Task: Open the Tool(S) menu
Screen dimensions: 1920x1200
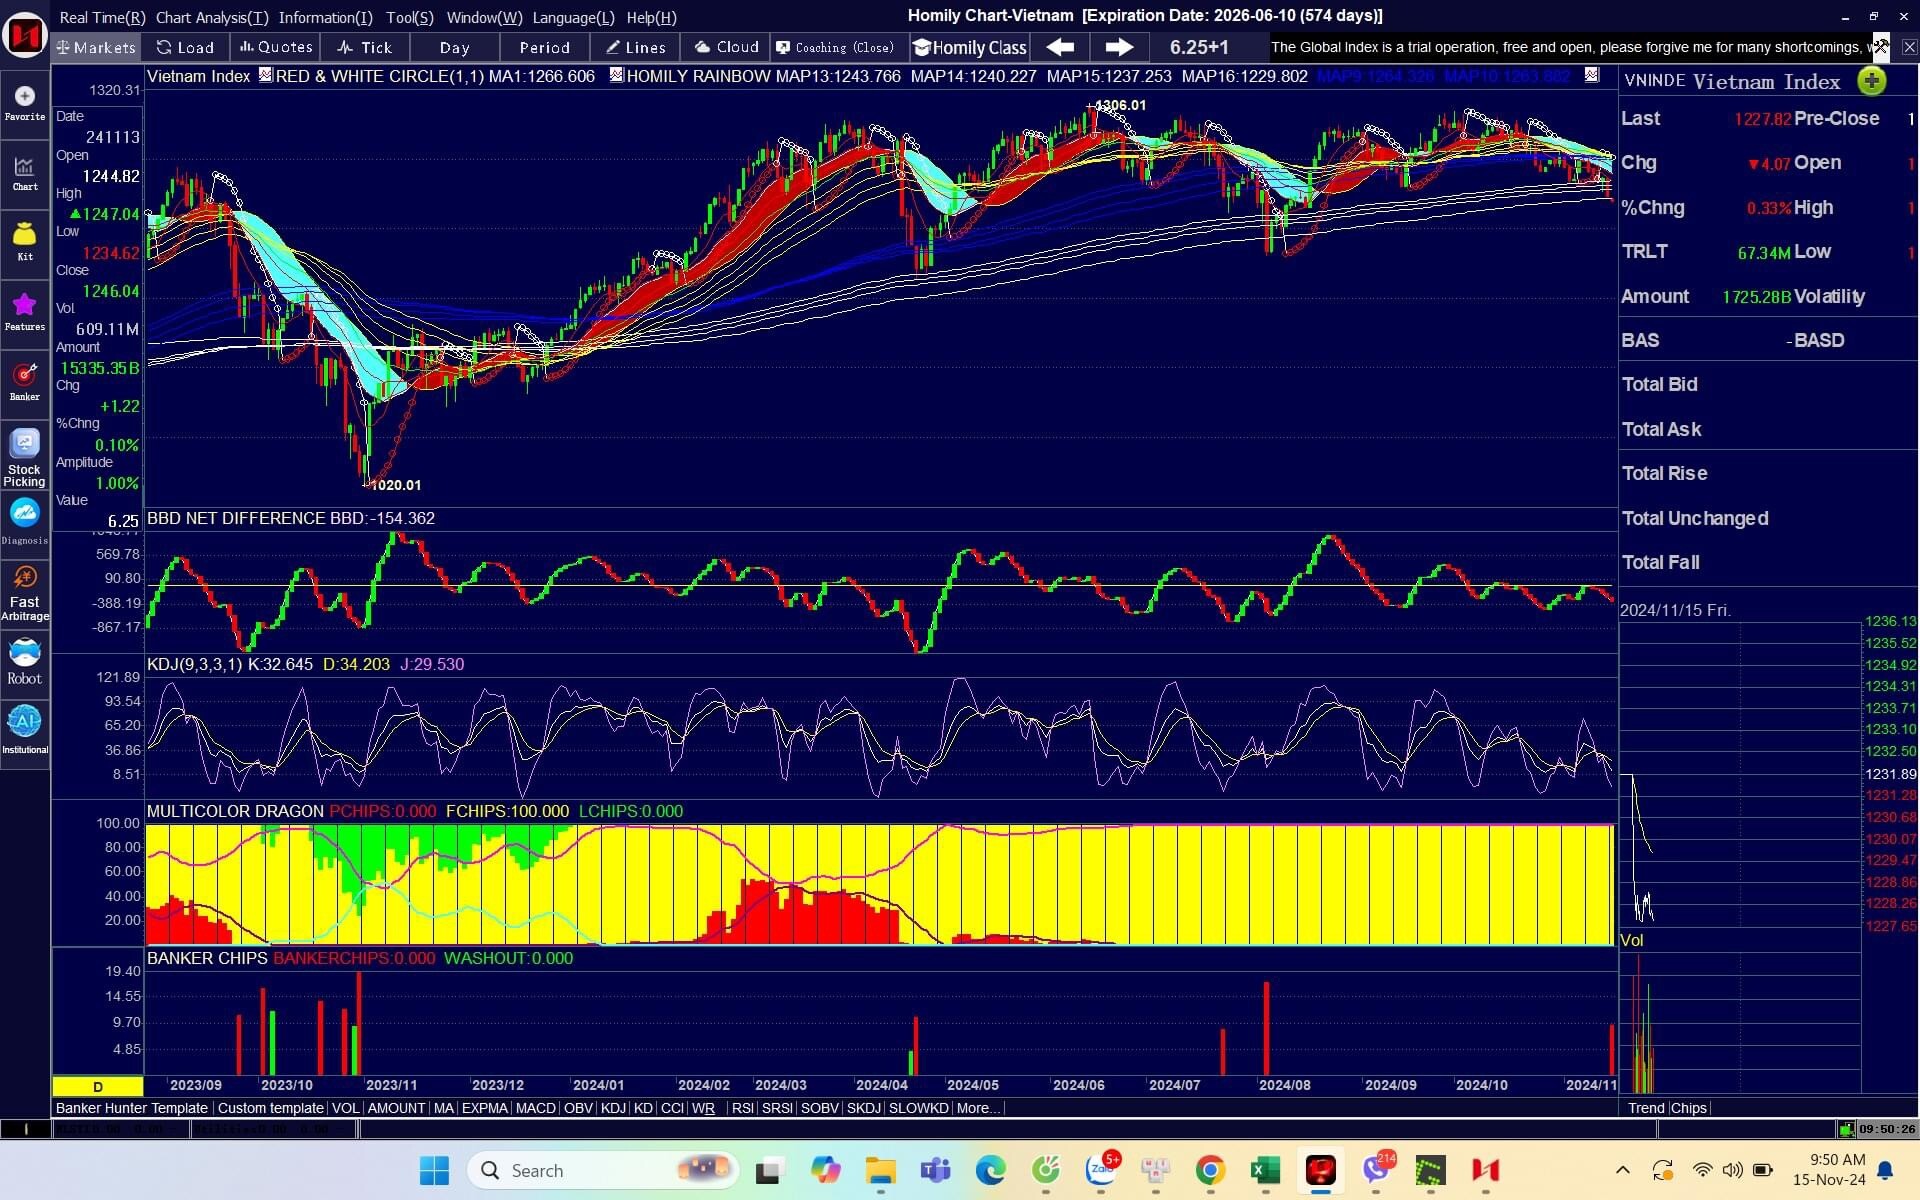Action: coord(410,17)
